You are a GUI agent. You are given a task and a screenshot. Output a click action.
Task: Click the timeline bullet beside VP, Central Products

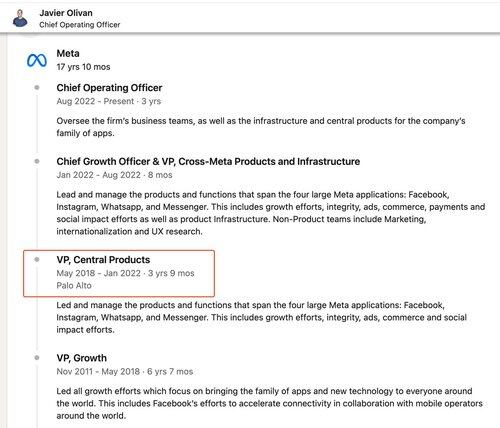click(x=37, y=259)
